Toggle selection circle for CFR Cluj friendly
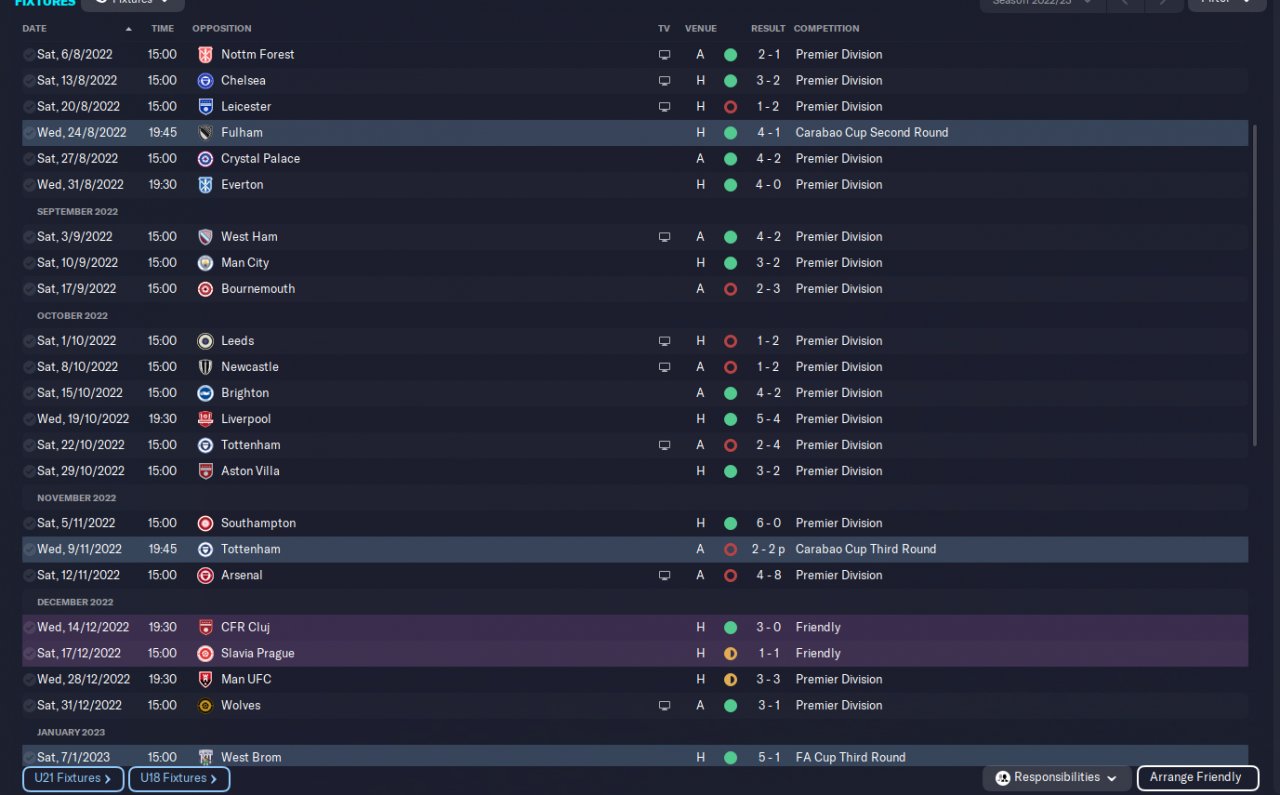This screenshot has height=795, width=1280. [29, 627]
